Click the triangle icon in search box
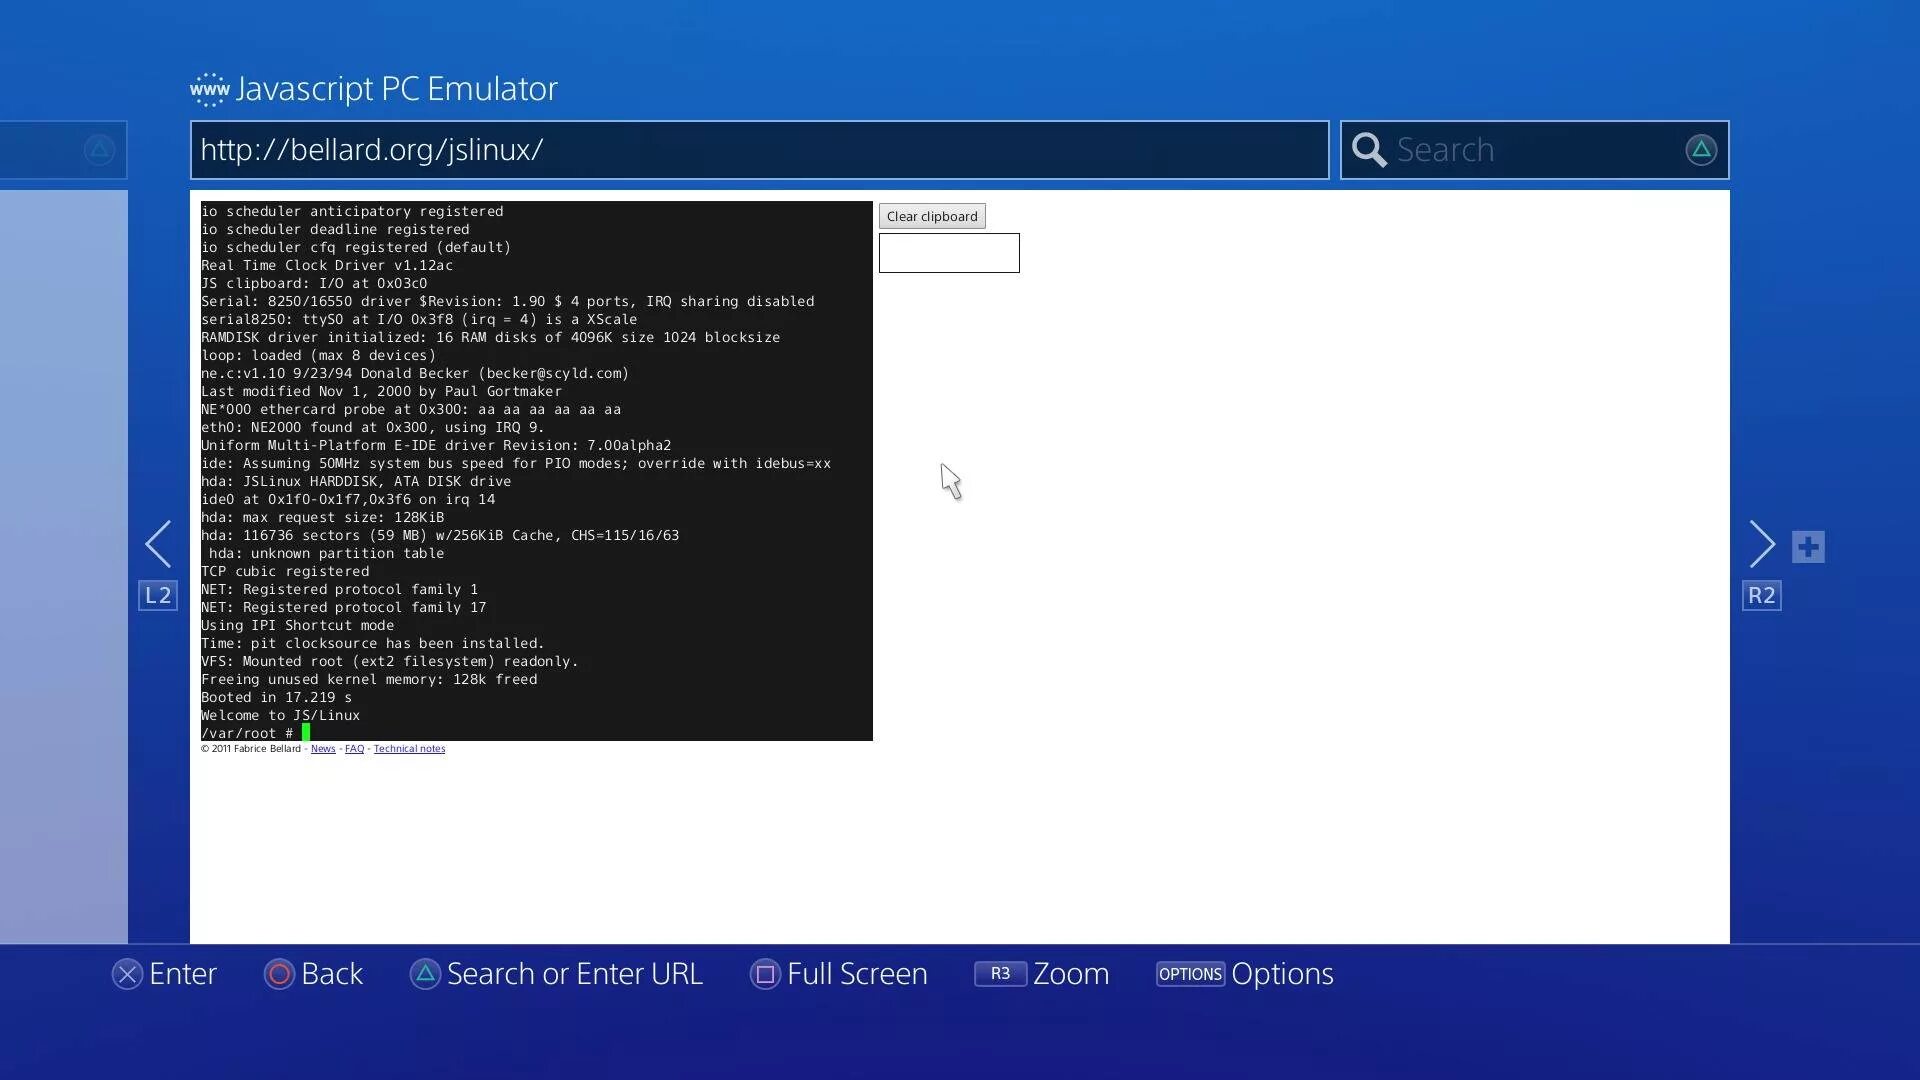 1700,150
